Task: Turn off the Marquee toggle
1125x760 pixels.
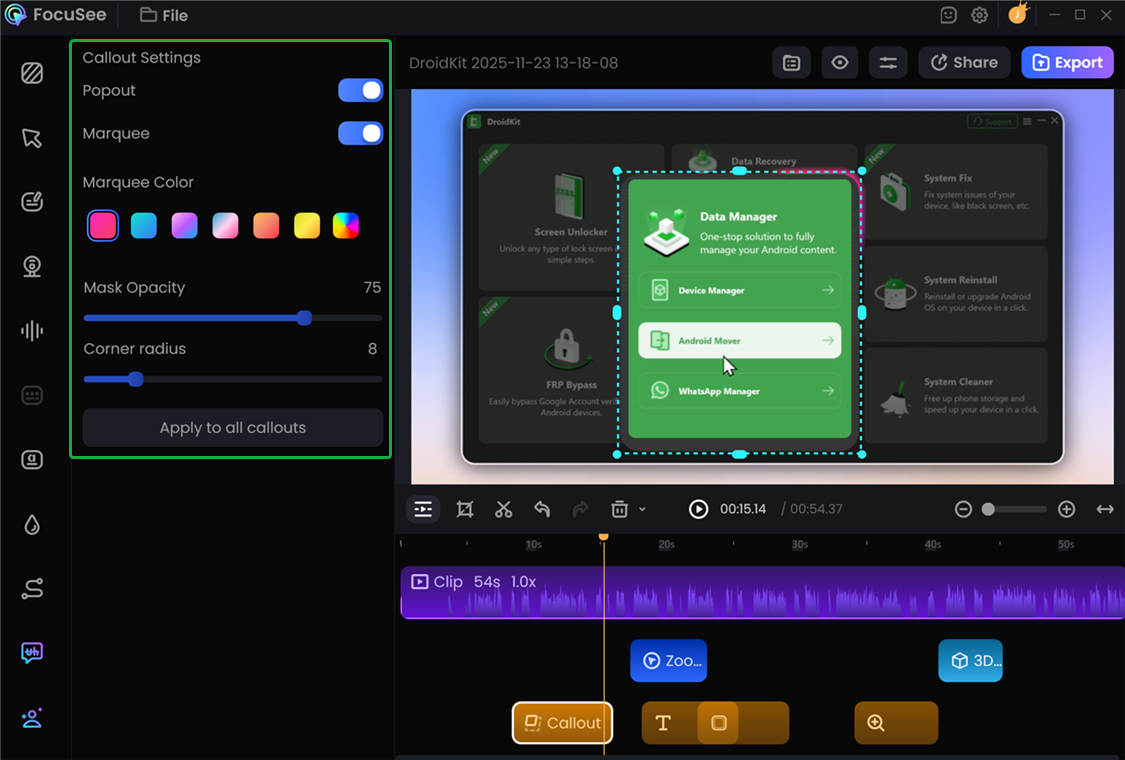Action: click(360, 133)
